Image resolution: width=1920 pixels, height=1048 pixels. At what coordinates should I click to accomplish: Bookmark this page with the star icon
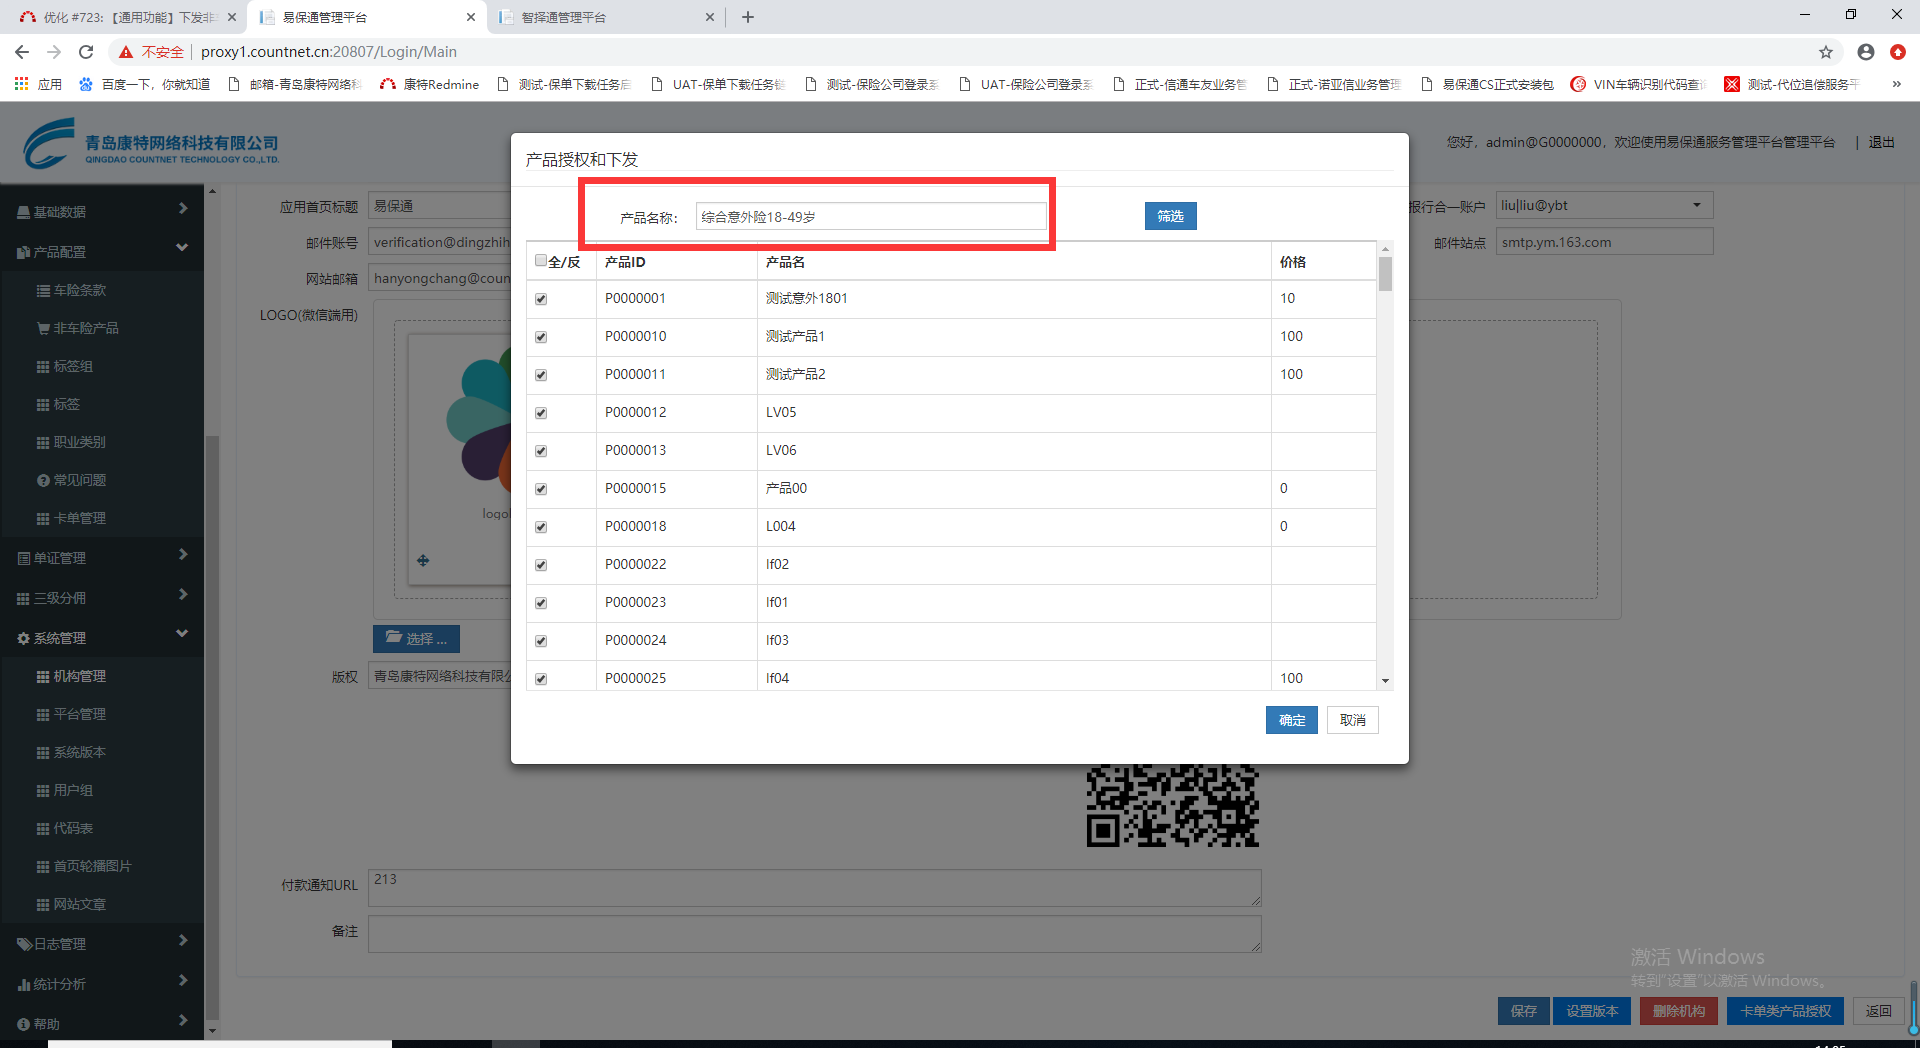1826,52
